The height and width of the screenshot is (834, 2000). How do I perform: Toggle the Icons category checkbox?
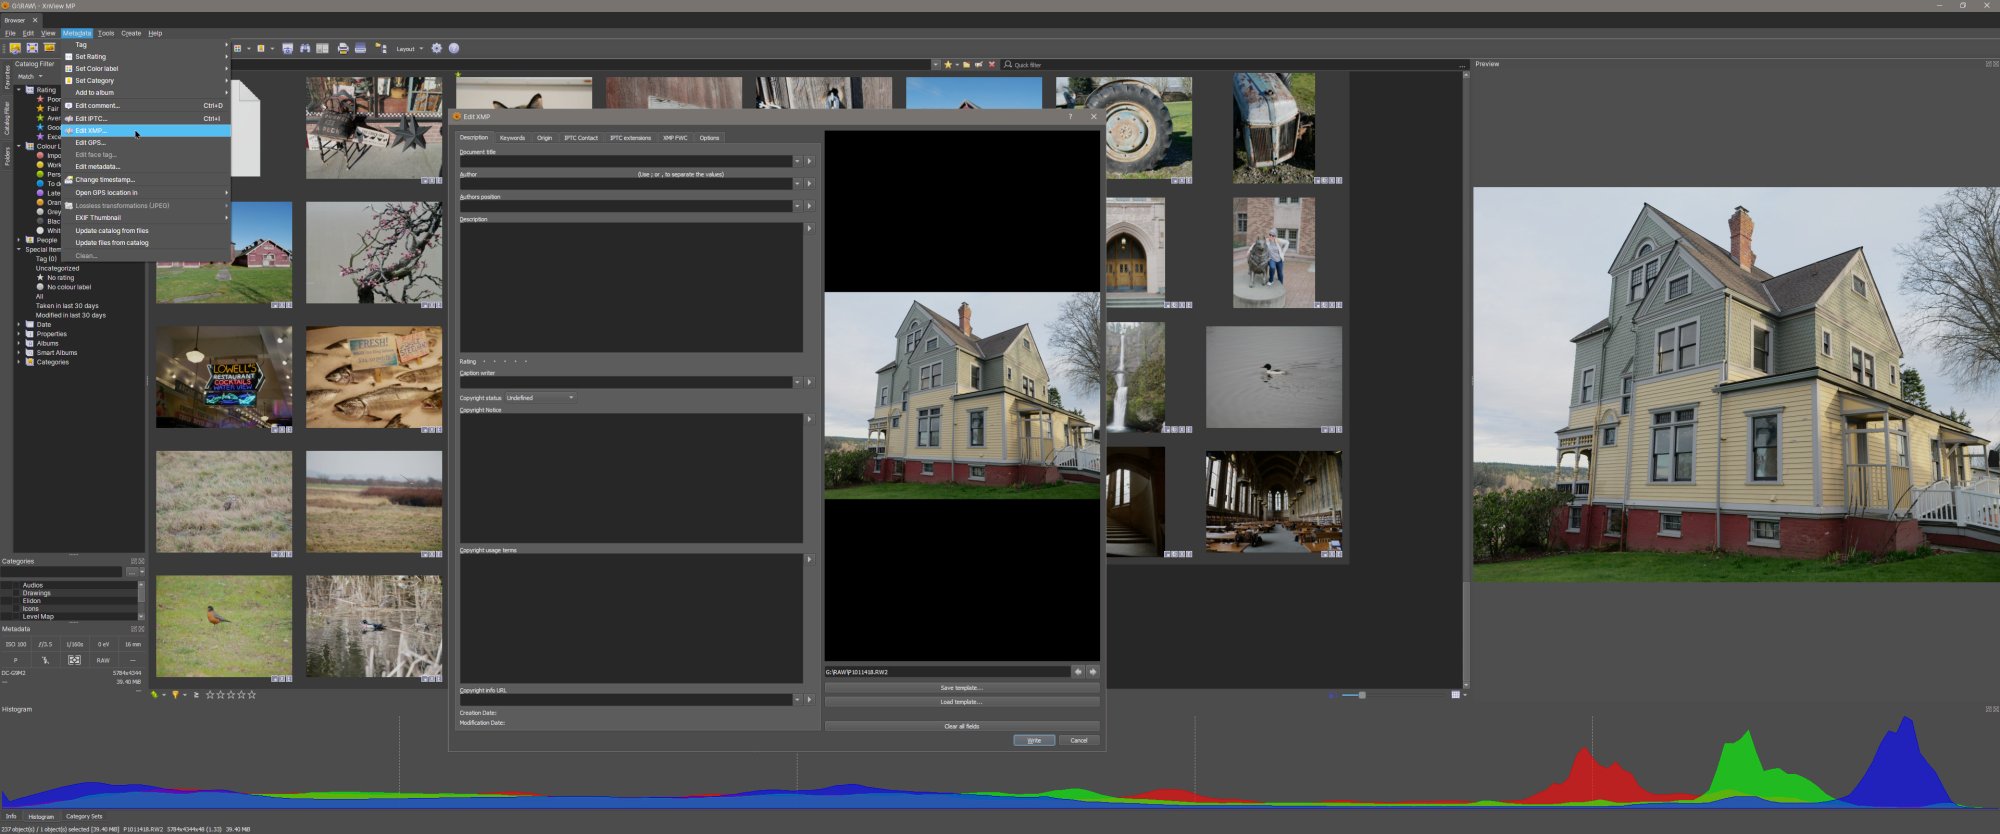16,608
